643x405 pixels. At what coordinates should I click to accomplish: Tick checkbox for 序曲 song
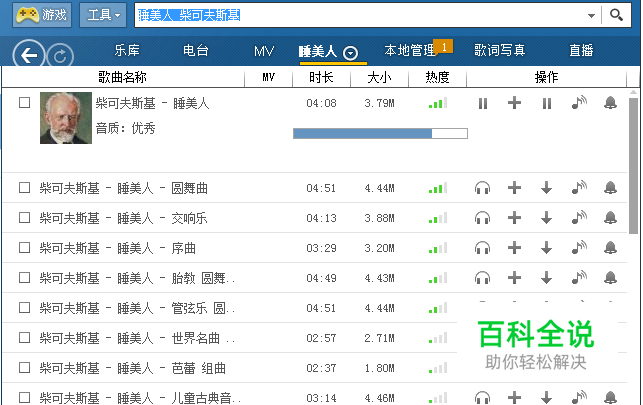(x=25, y=248)
